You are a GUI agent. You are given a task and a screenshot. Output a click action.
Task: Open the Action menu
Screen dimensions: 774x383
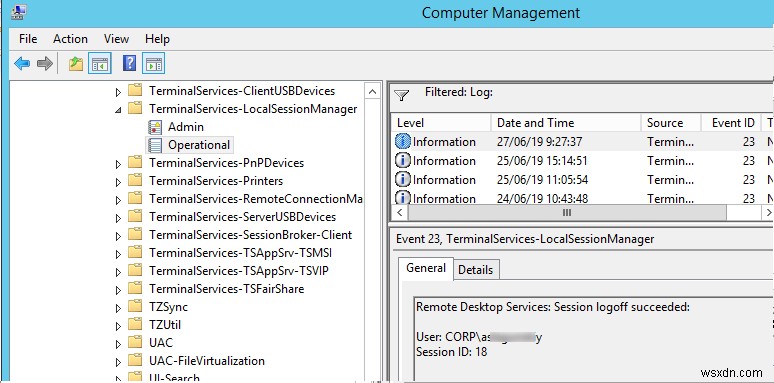[x=70, y=38]
